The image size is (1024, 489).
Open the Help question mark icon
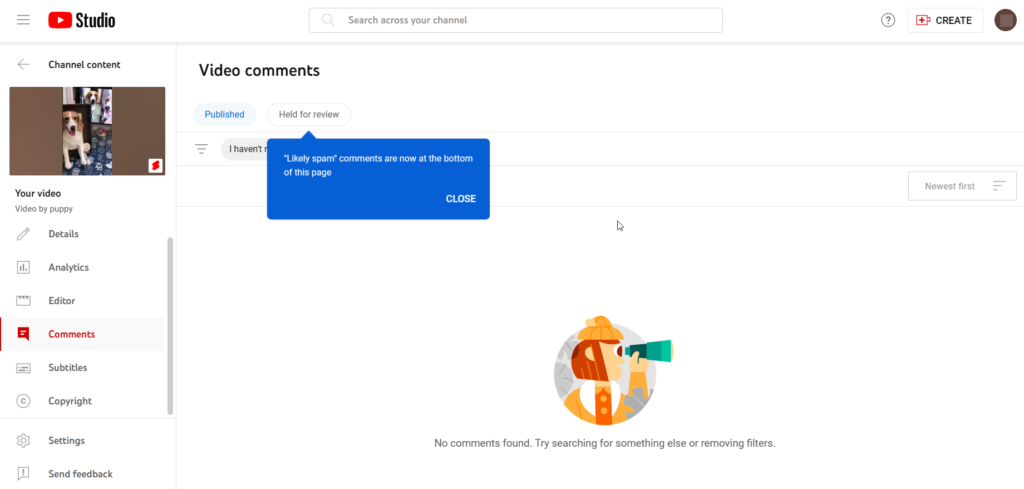click(x=888, y=20)
